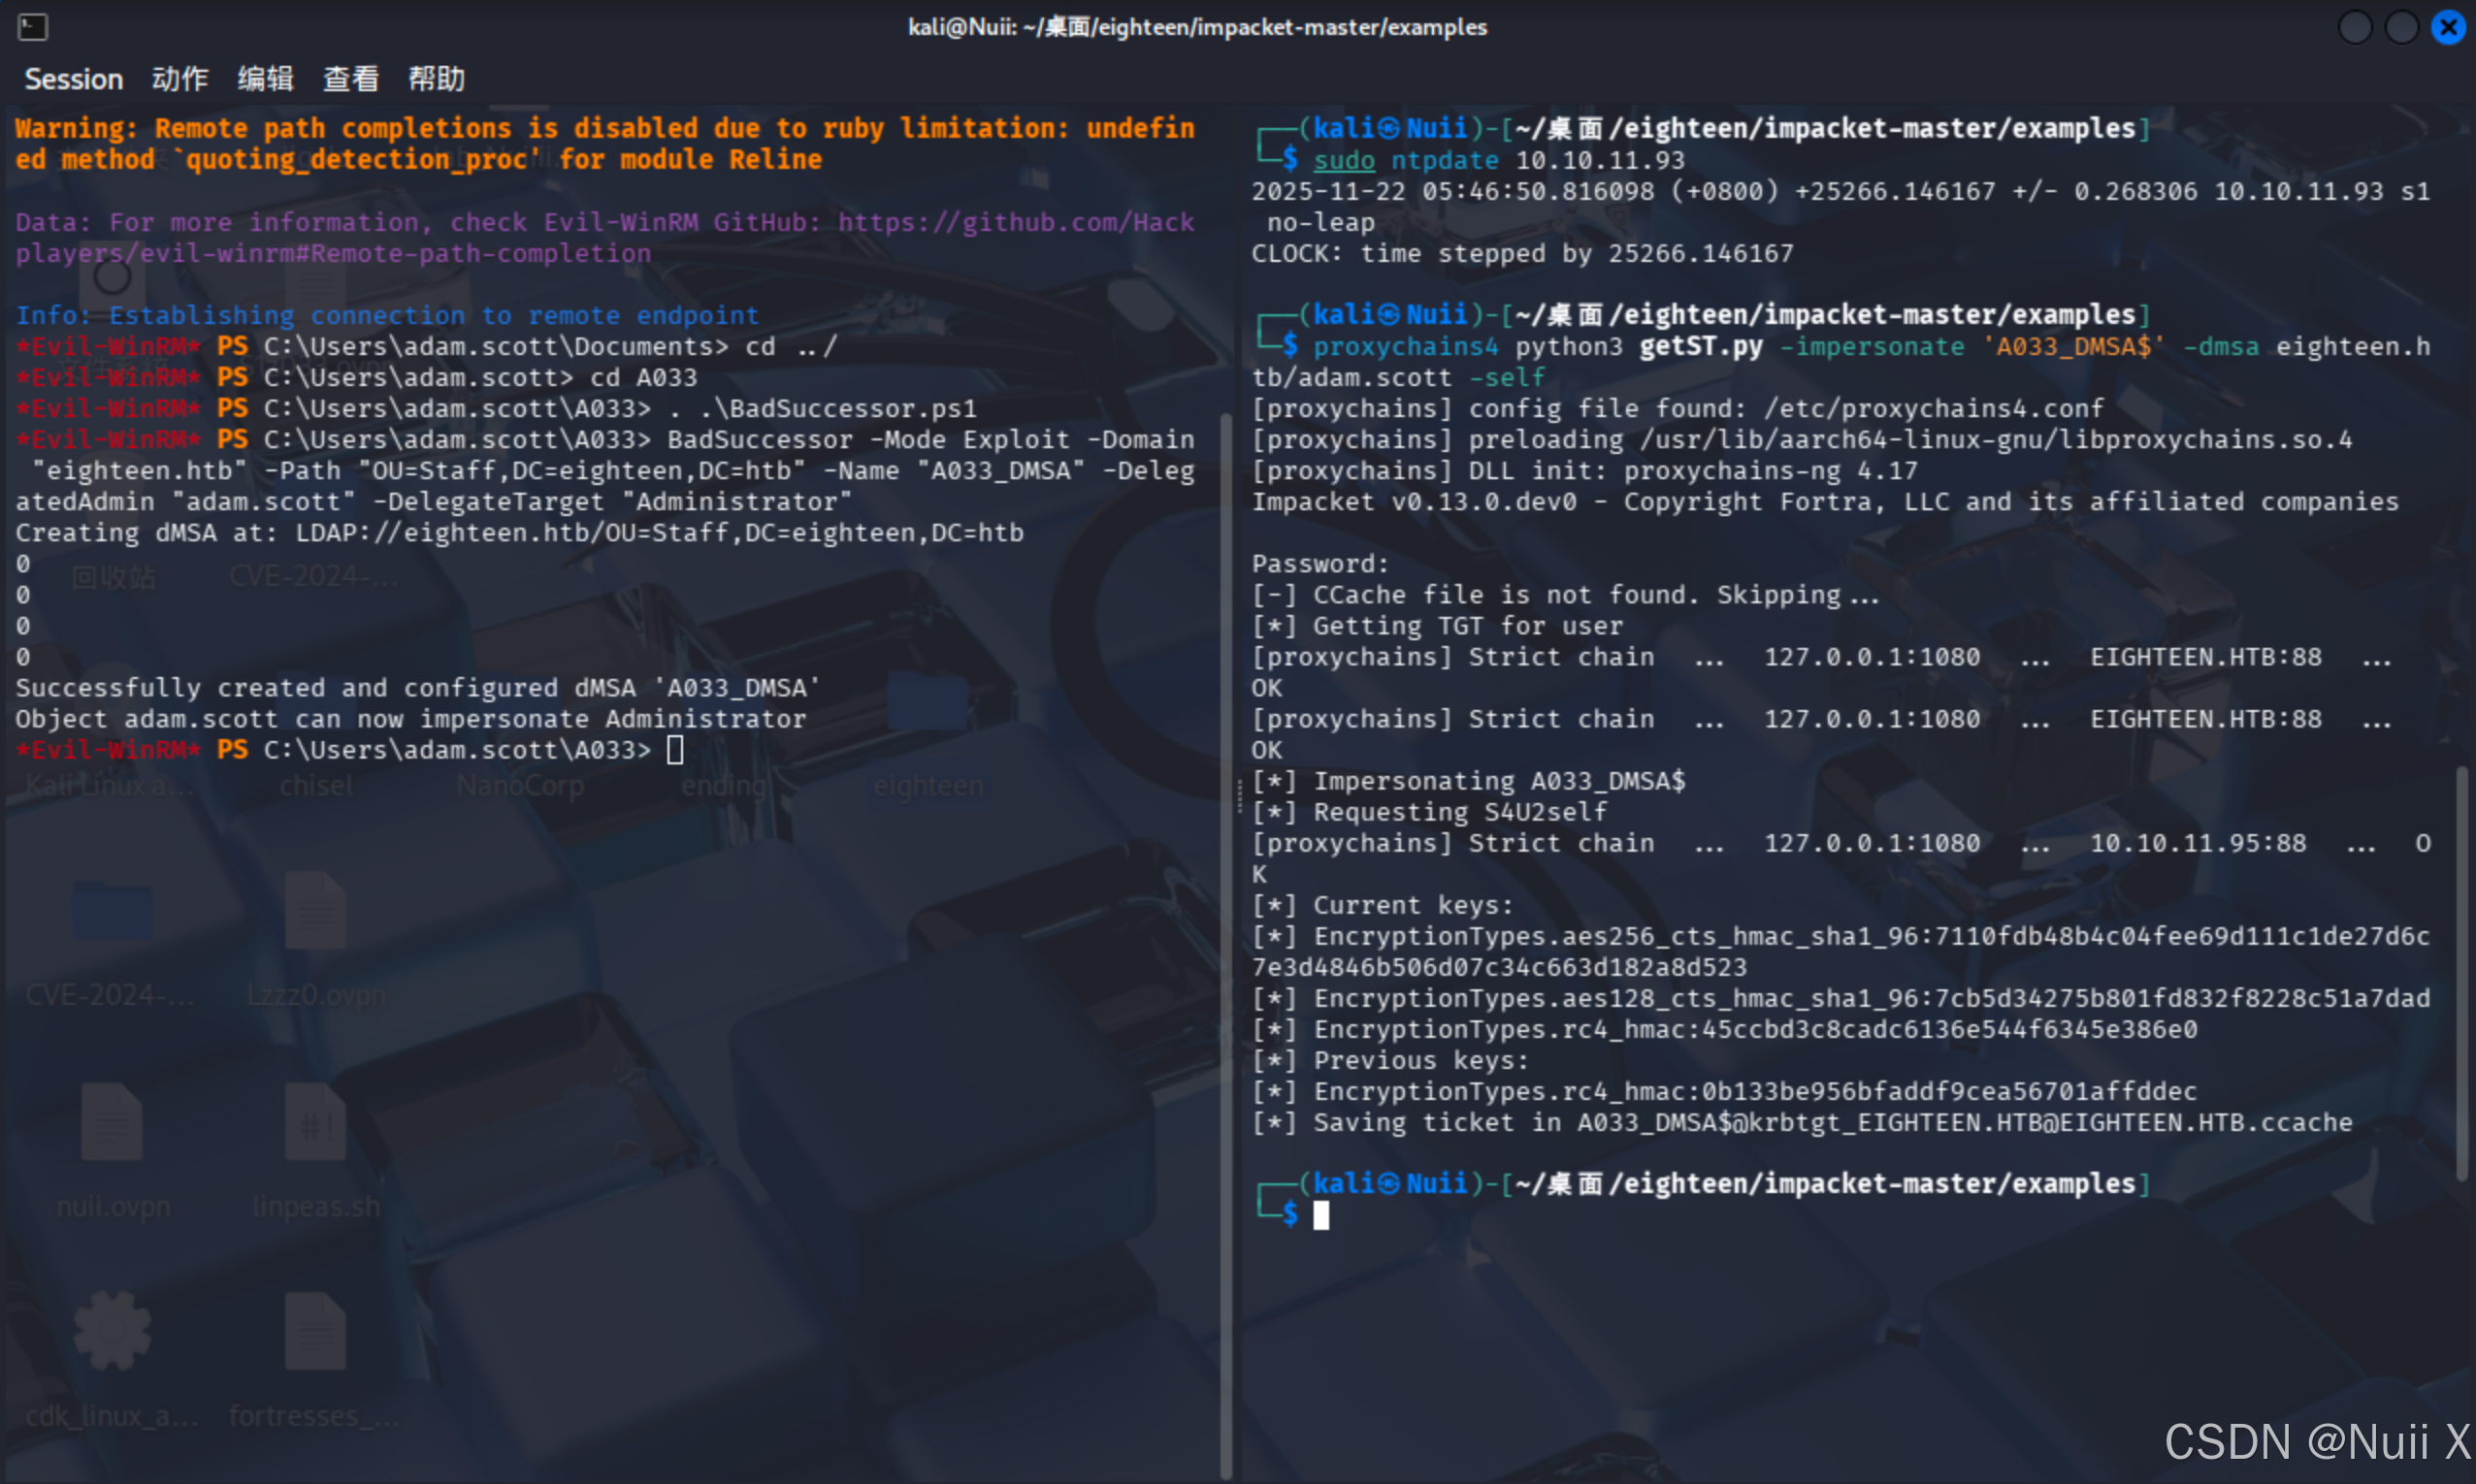Open the 编辑 menu
Viewport: 2476px width, 1484px height.
tap(265, 79)
